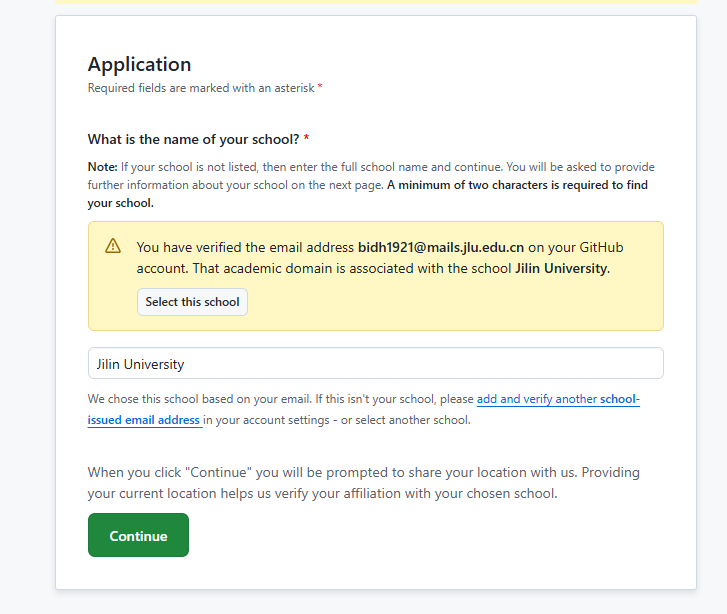Click bold "Jilin University" text in yellow notice
Screen dimensions: 727x614
(x=560, y=268)
